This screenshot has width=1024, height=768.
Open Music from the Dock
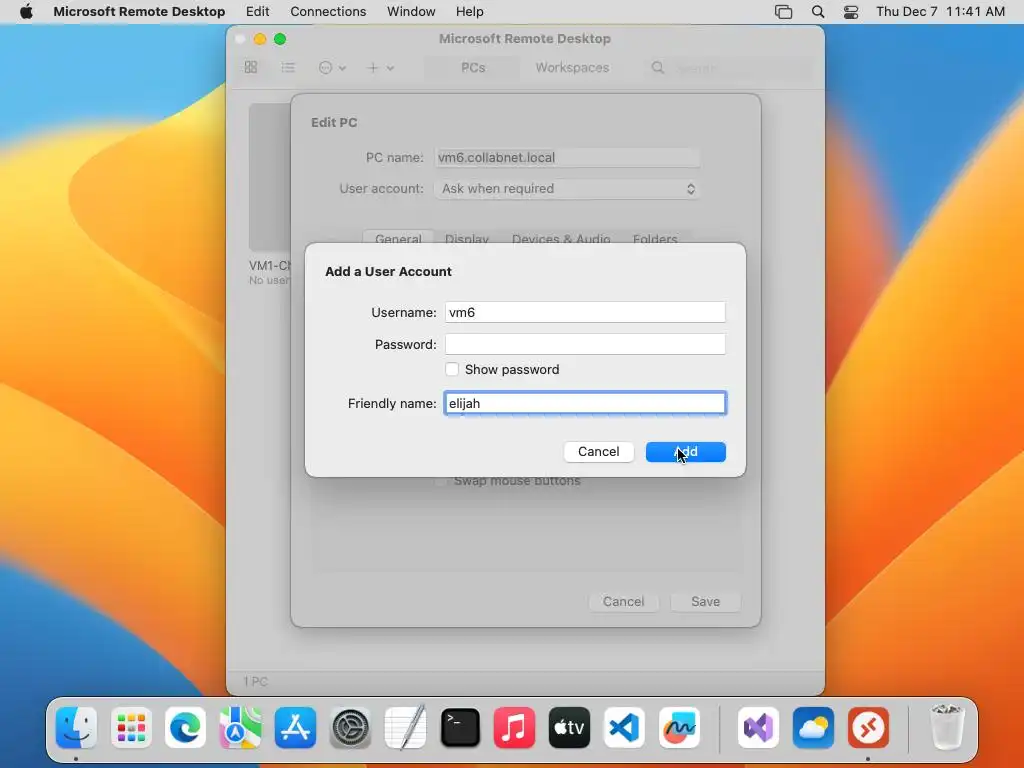click(x=514, y=728)
